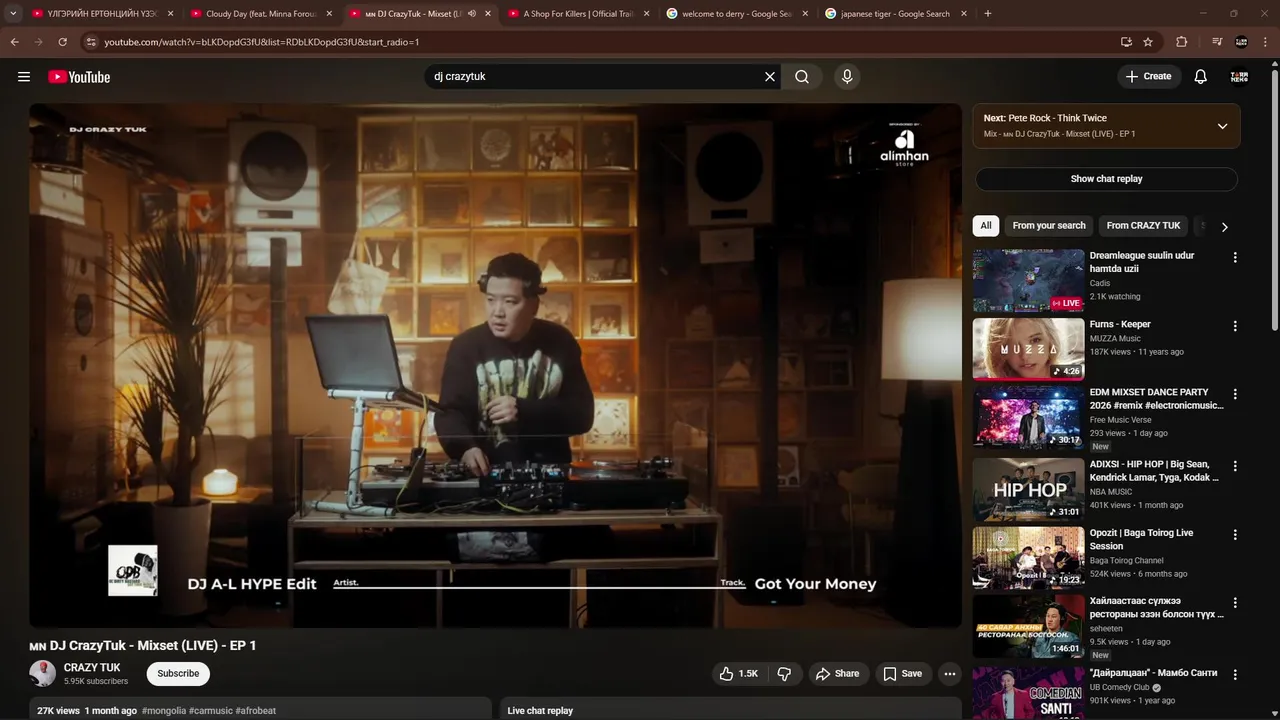Open the CRAZY TUK channel avatar
1280x720 pixels.
[x=43, y=674]
